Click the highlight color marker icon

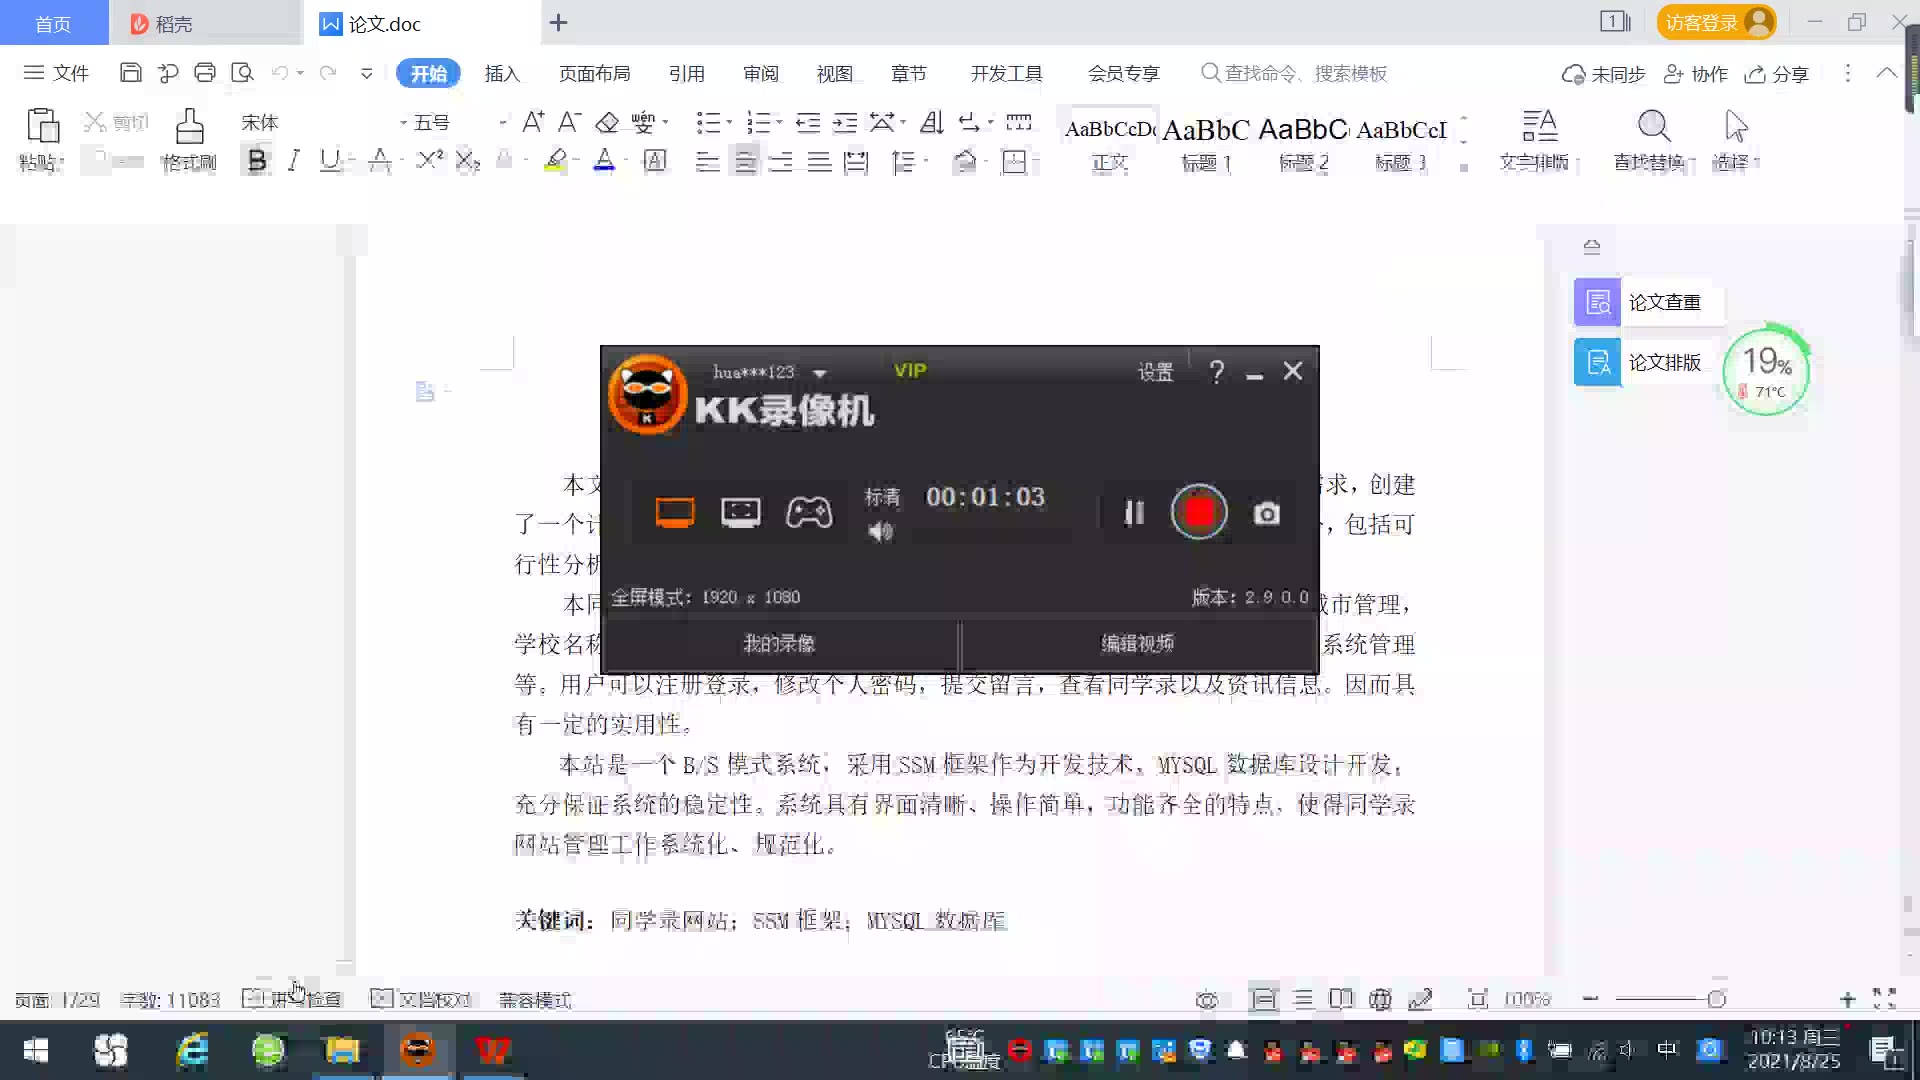[555, 160]
